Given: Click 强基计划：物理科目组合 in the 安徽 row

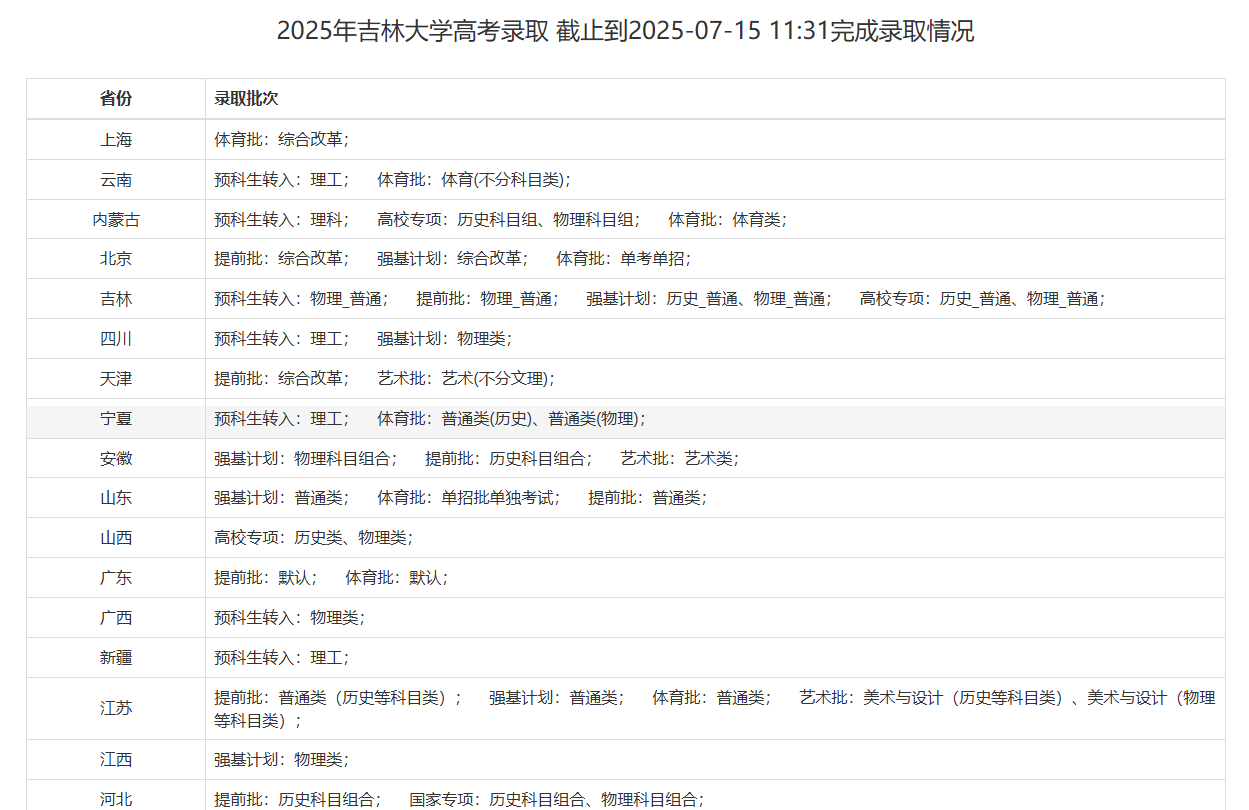Looking at the screenshot, I should (x=305, y=459).
